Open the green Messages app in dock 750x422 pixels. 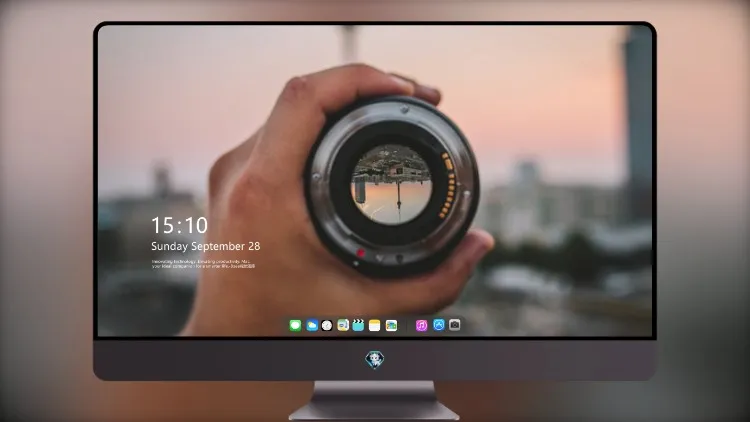pos(295,325)
